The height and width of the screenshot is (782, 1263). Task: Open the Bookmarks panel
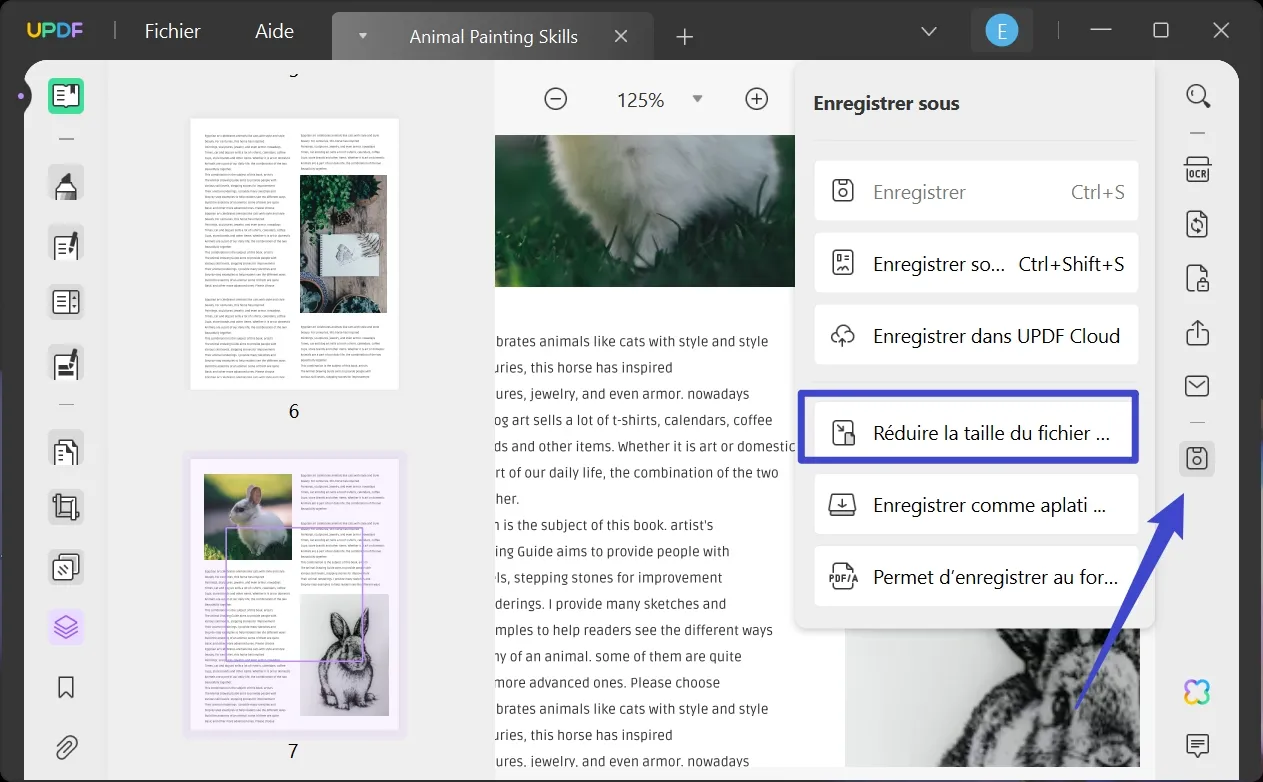[66, 687]
